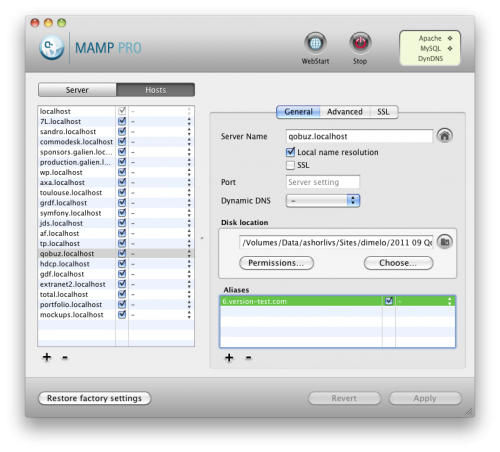Enable the SSL checkbox under Server Name
The width and height of the screenshot is (500, 452).
(x=290, y=165)
